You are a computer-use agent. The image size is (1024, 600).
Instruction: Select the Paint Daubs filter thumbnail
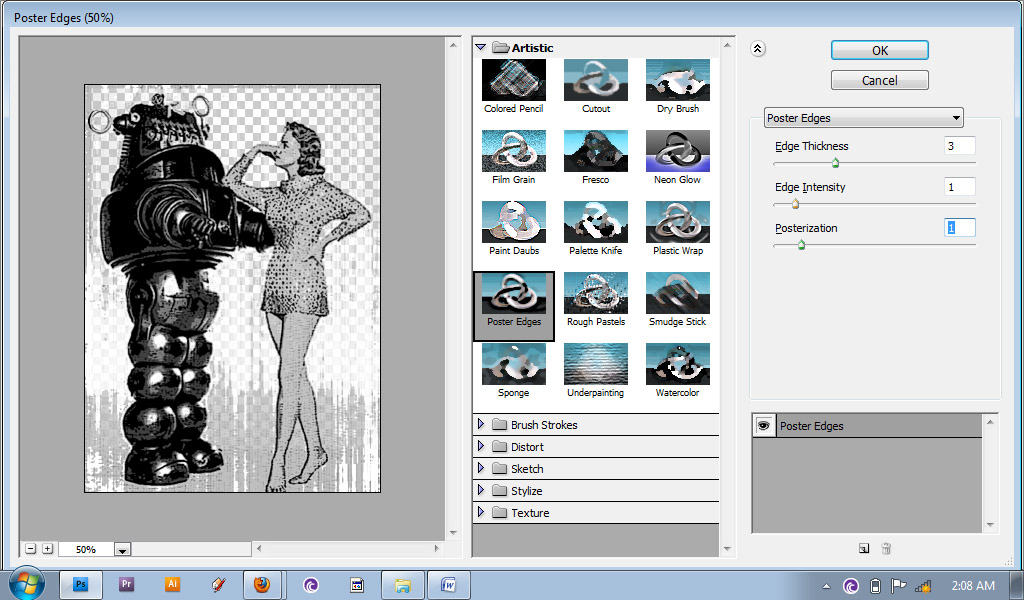pyautogui.click(x=514, y=223)
